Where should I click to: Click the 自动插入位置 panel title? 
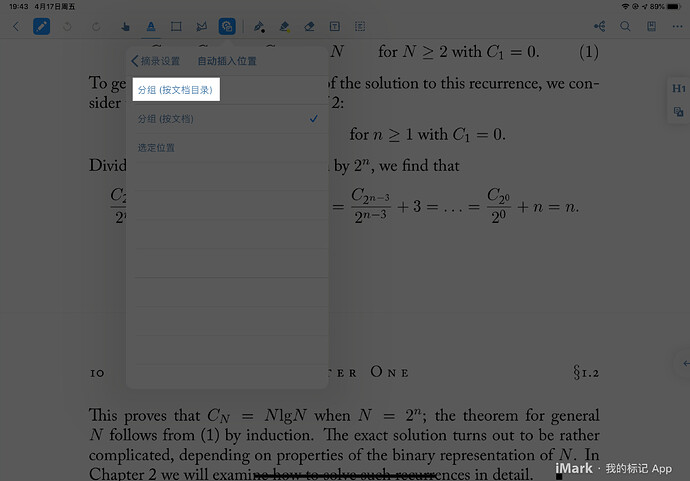tap(227, 61)
